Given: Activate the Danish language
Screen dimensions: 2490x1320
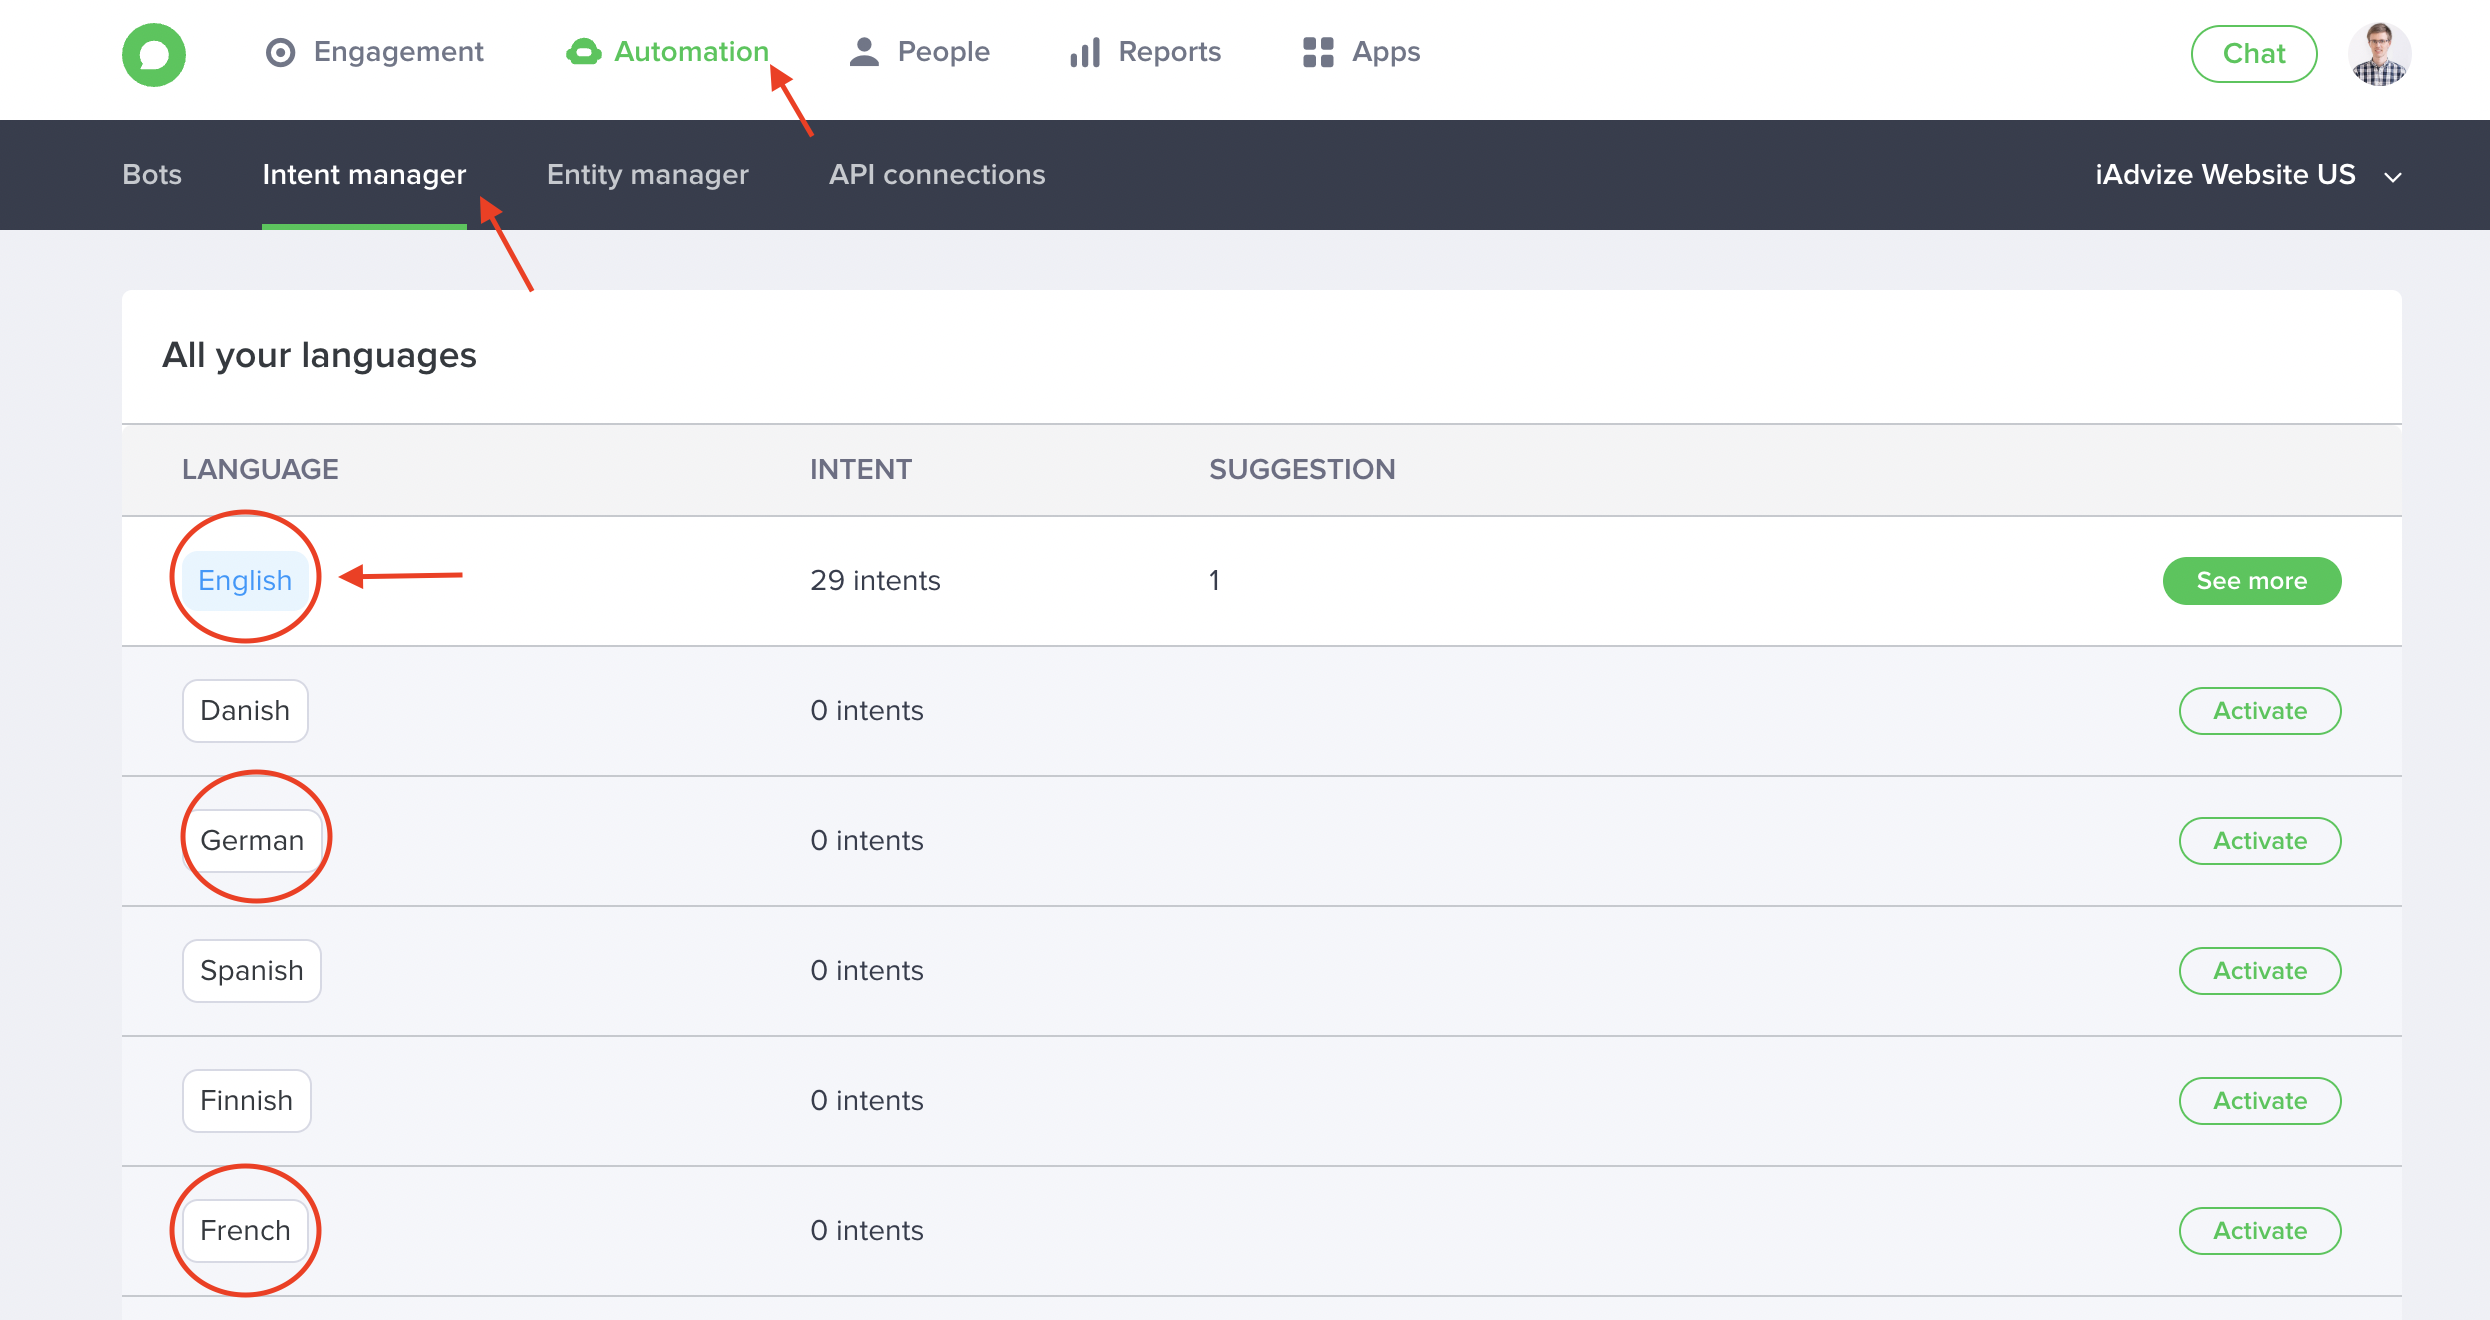Looking at the screenshot, I should click(2260, 711).
